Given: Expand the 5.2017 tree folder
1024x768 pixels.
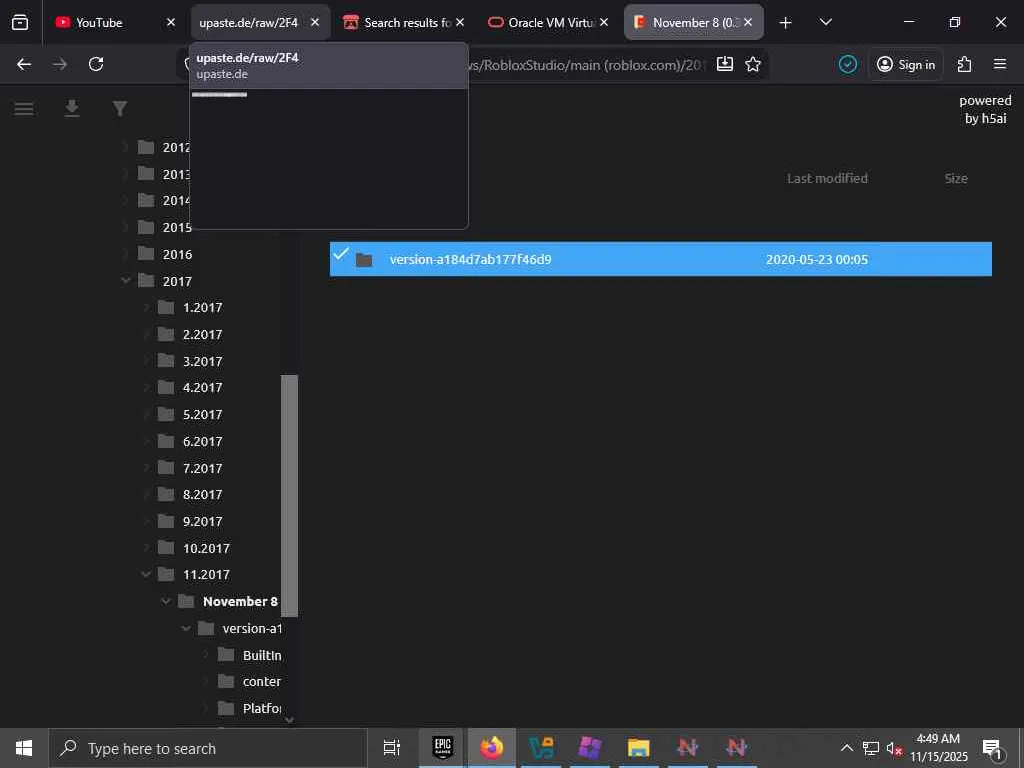Looking at the screenshot, I should tap(146, 415).
